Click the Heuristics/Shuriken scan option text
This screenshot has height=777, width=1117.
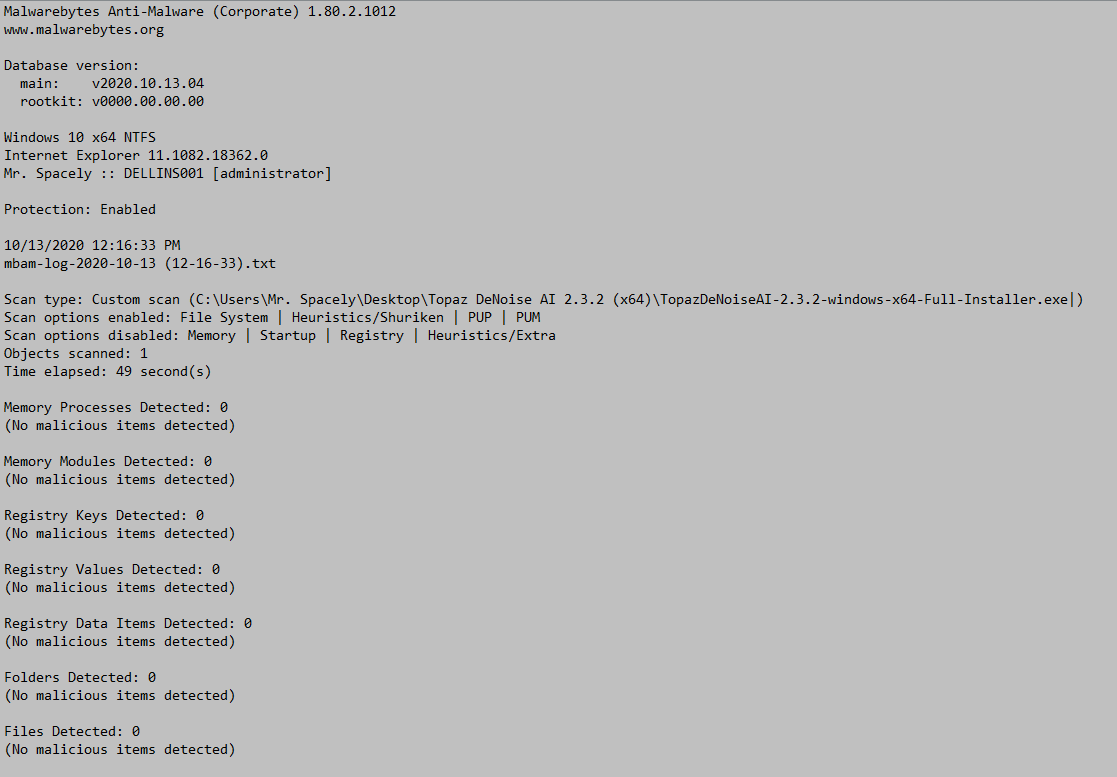coord(368,317)
